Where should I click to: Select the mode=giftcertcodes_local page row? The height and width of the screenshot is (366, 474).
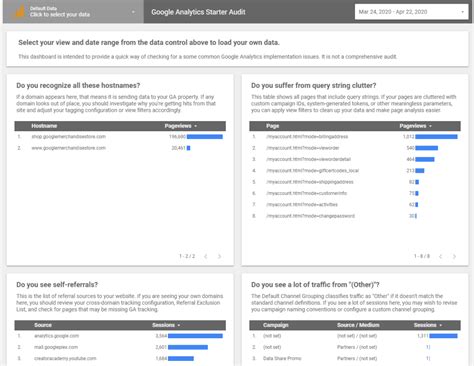click(x=355, y=171)
